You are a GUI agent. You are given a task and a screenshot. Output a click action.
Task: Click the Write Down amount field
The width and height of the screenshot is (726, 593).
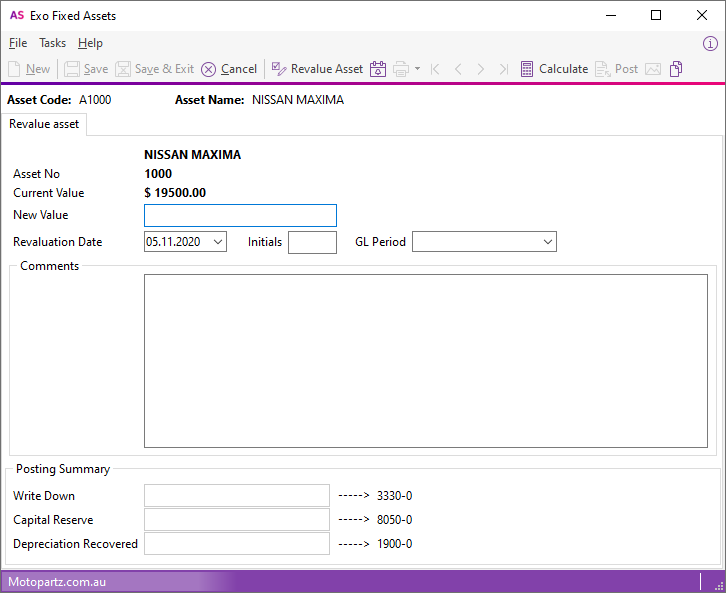click(x=236, y=496)
